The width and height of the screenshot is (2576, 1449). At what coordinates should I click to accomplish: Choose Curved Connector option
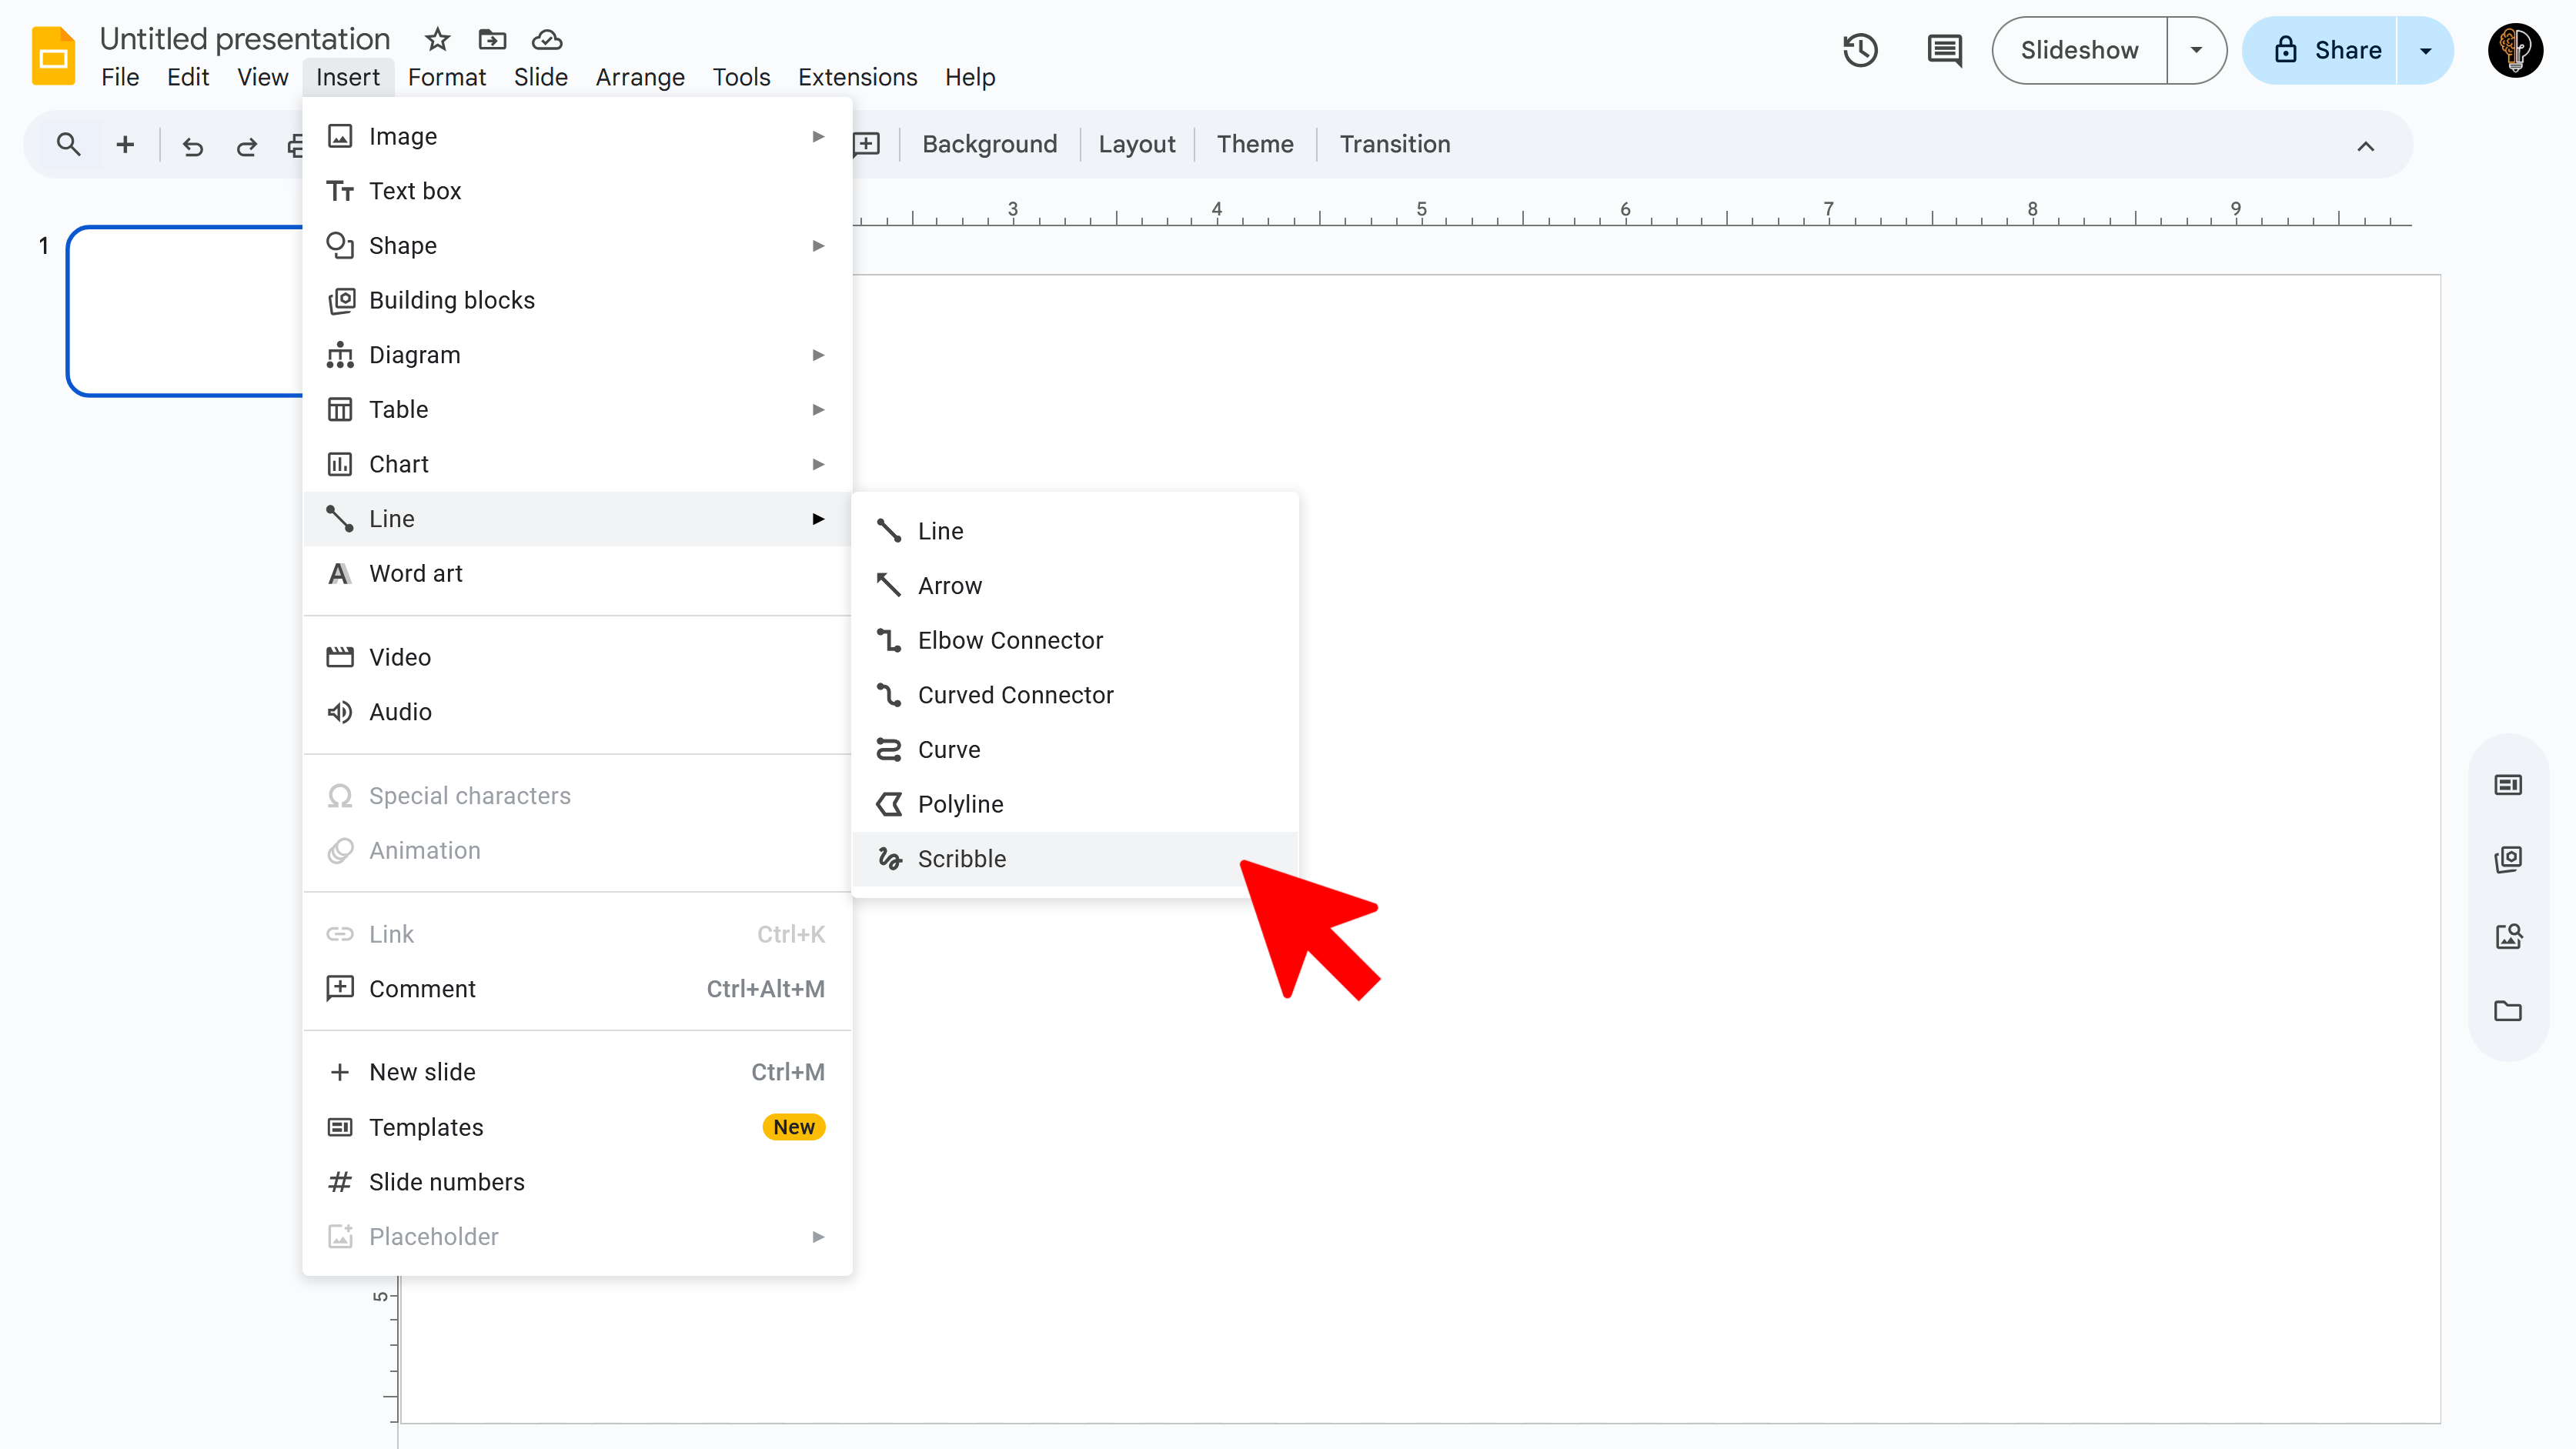[x=1075, y=695]
